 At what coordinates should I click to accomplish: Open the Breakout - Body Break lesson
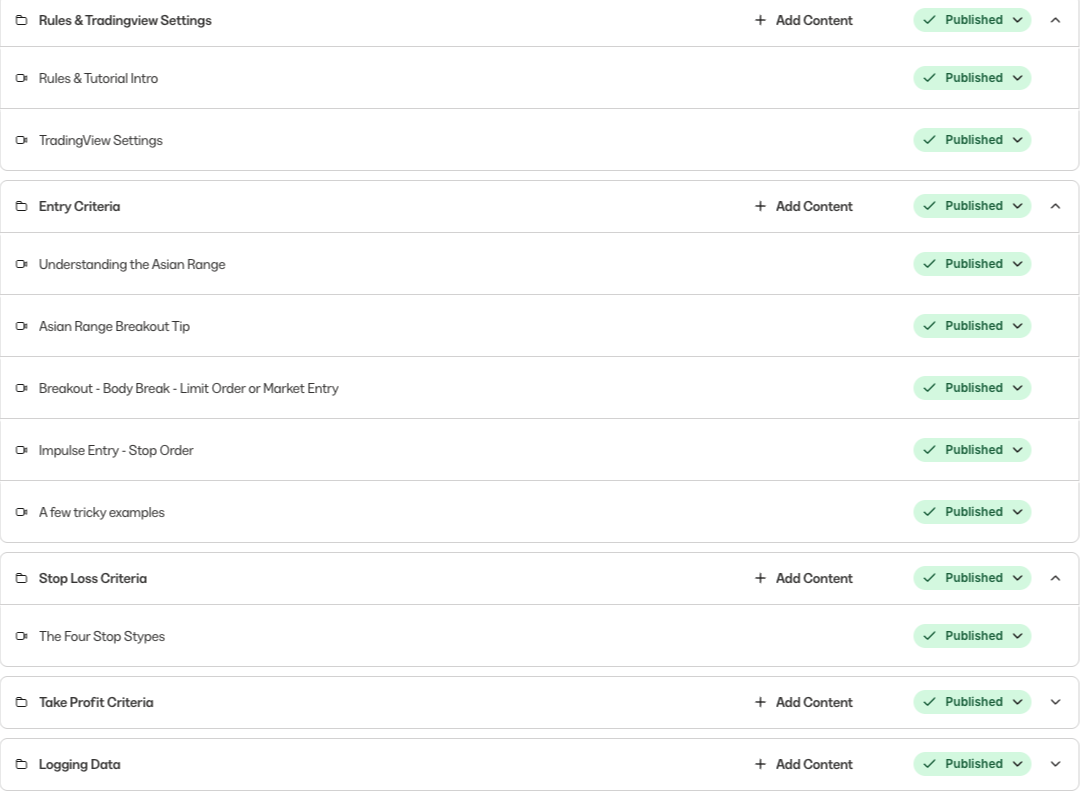tap(188, 388)
